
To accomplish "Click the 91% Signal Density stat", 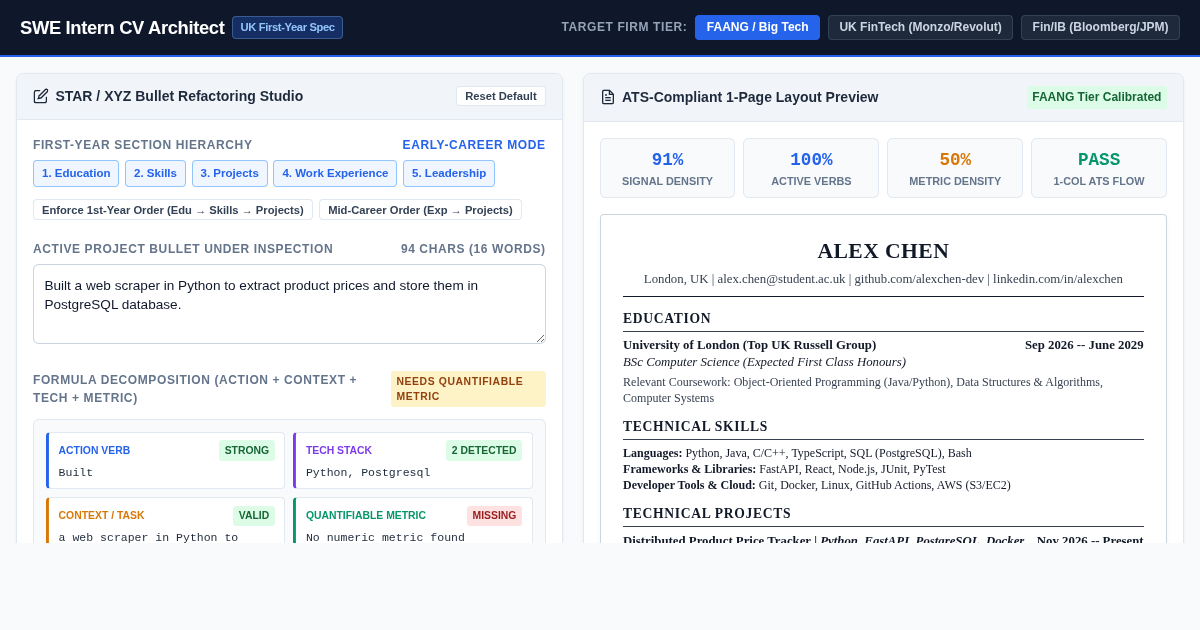I will coord(667,168).
